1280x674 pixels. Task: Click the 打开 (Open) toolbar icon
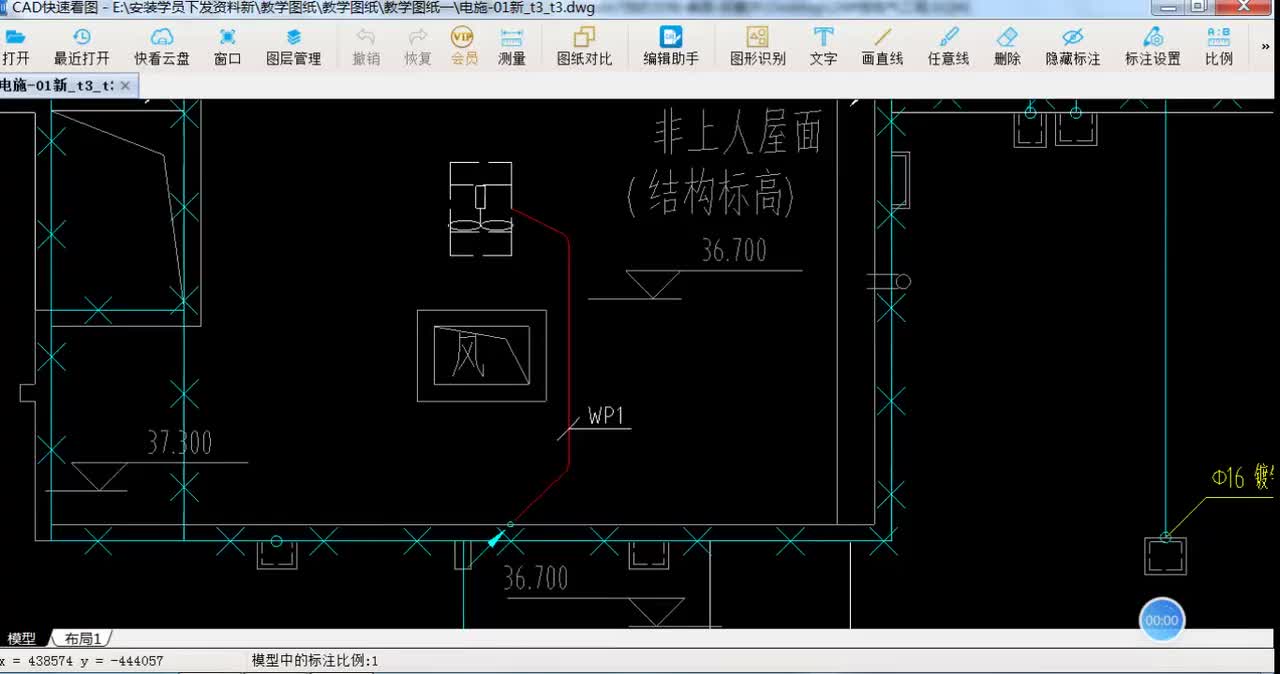15,47
